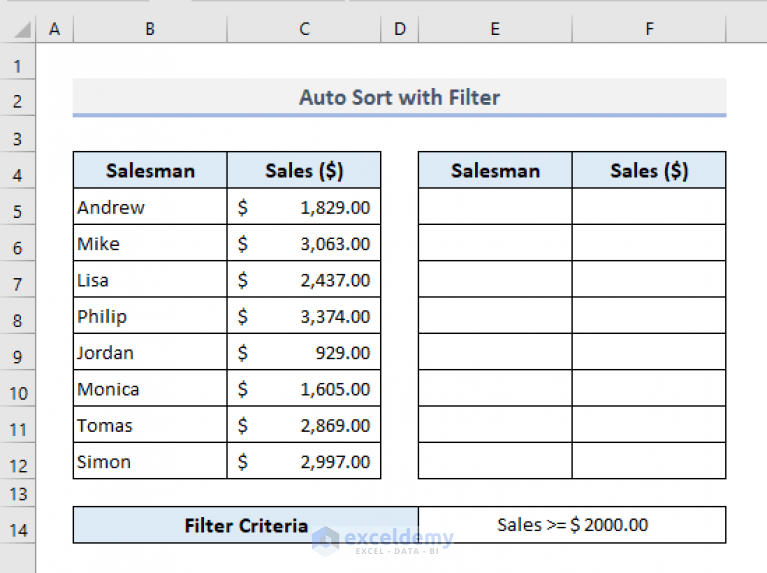Click the Filter Criteria label cell
Screen dimensions: 767x573
point(246,525)
